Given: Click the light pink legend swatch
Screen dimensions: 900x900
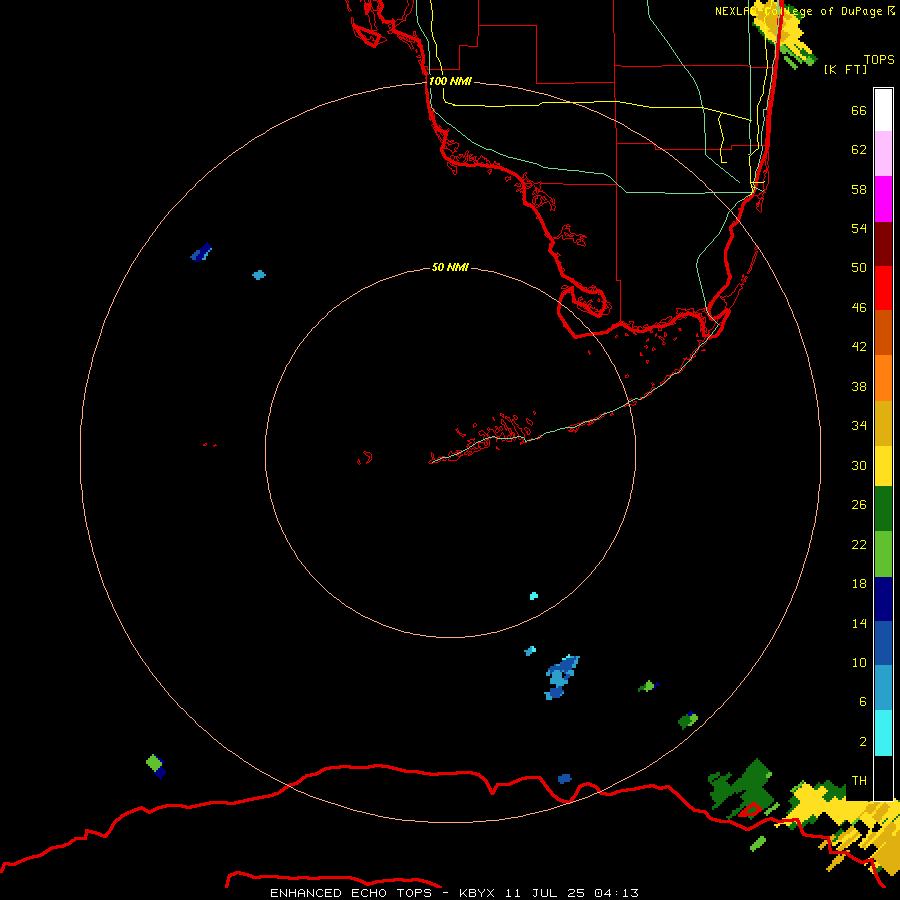Looking at the screenshot, I should point(883,154).
